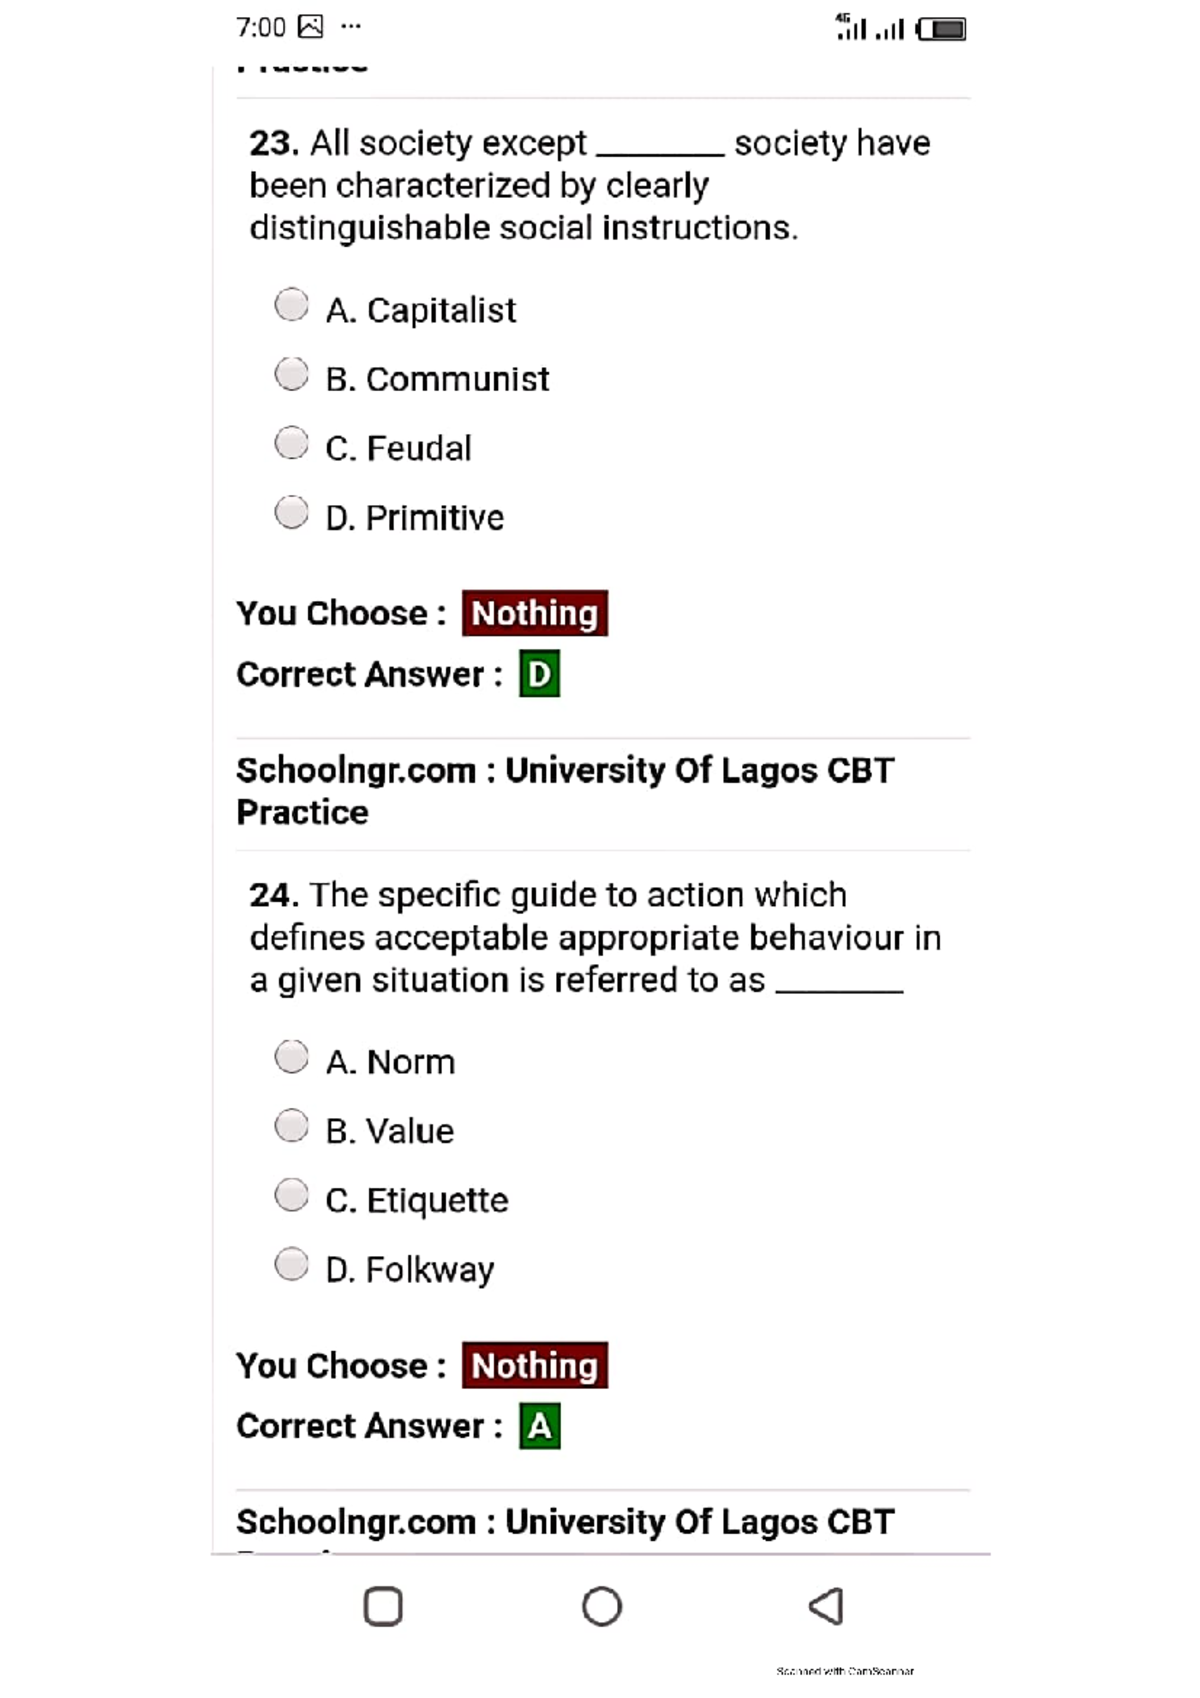Tap the three-dots notification overflow icon
This screenshot has width=1200, height=1698.
(351, 27)
